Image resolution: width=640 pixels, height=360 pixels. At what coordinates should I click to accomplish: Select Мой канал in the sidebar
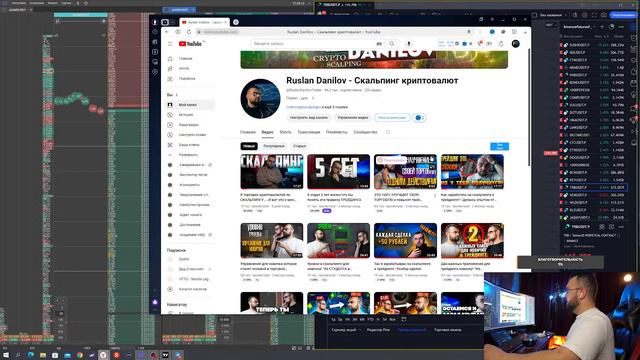point(190,105)
